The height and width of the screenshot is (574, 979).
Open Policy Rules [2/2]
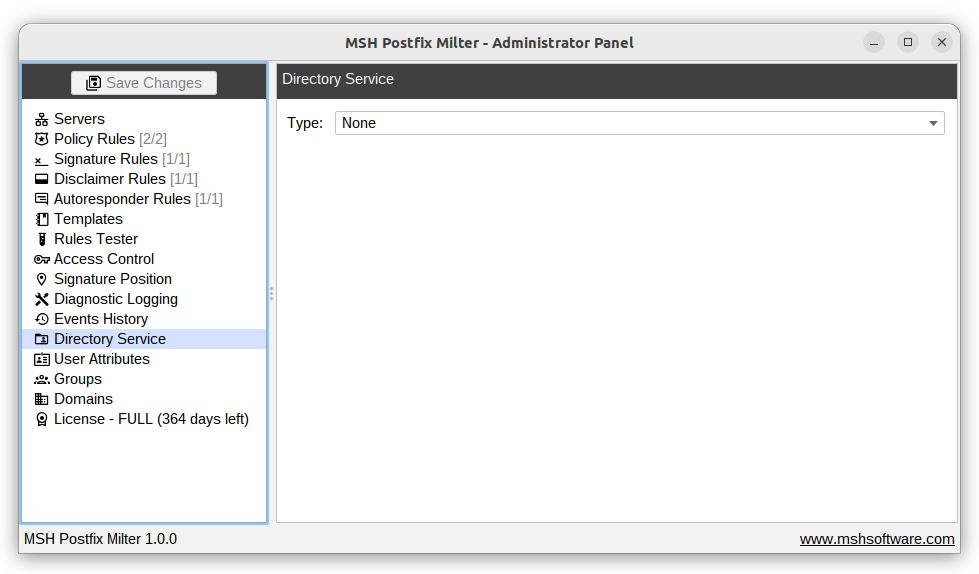111,139
